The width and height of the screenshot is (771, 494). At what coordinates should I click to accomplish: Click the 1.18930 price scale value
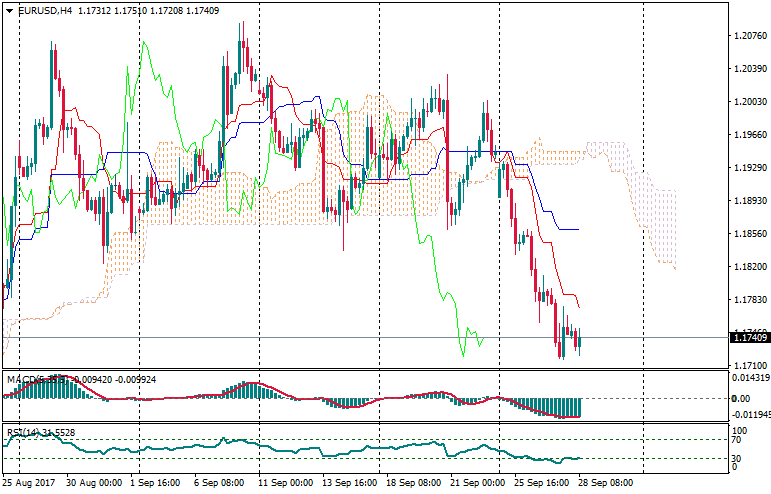click(750, 201)
